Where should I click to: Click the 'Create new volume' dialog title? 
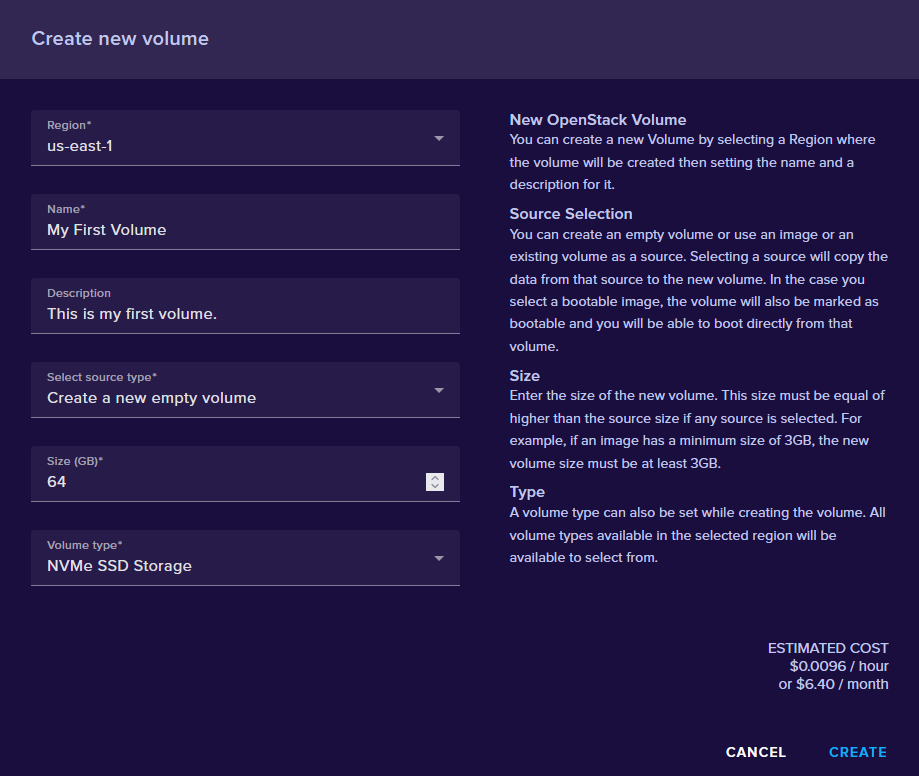120,39
